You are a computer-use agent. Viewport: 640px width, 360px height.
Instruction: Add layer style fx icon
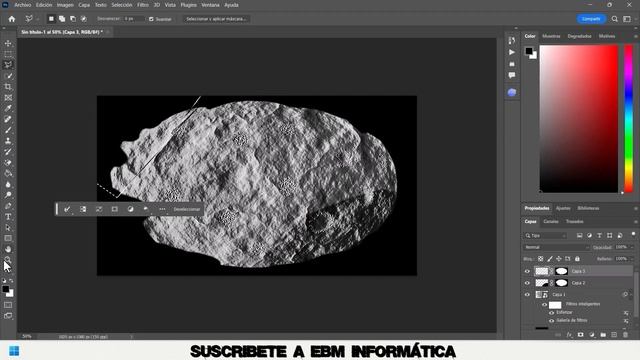pyautogui.click(x=569, y=335)
